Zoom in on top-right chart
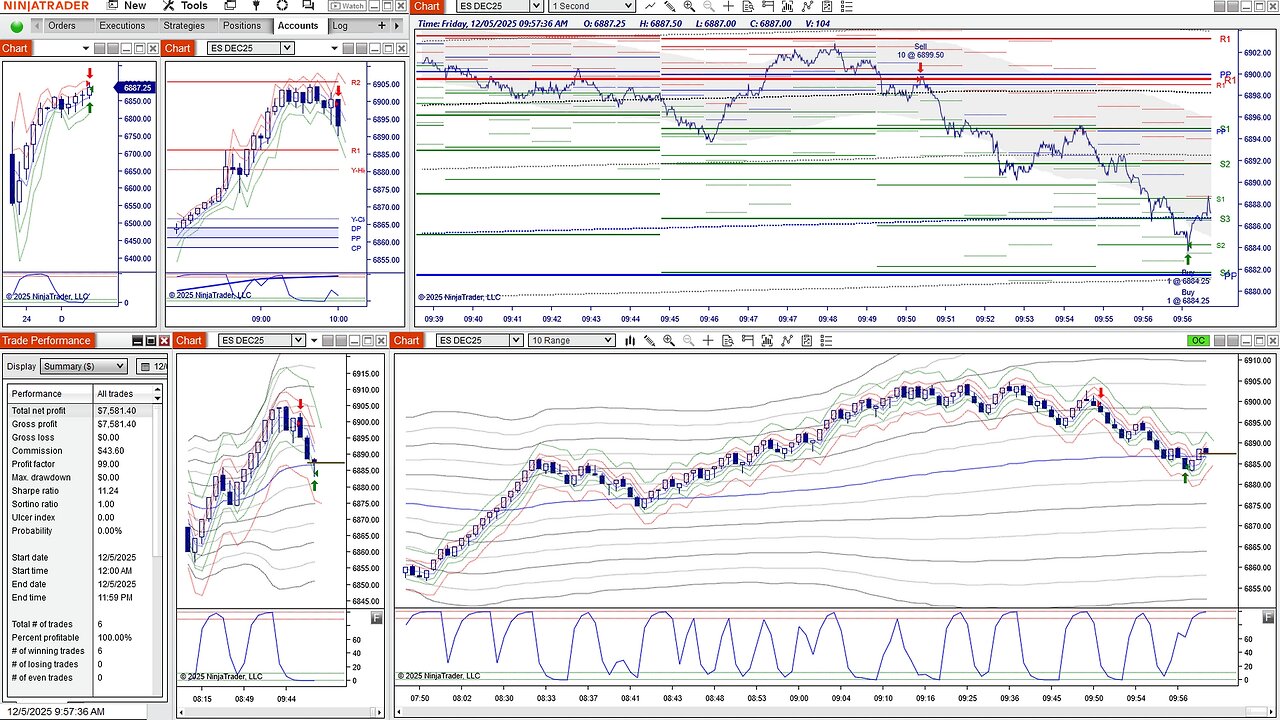This screenshot has width=1280, height=720. (x=689, y=6)
